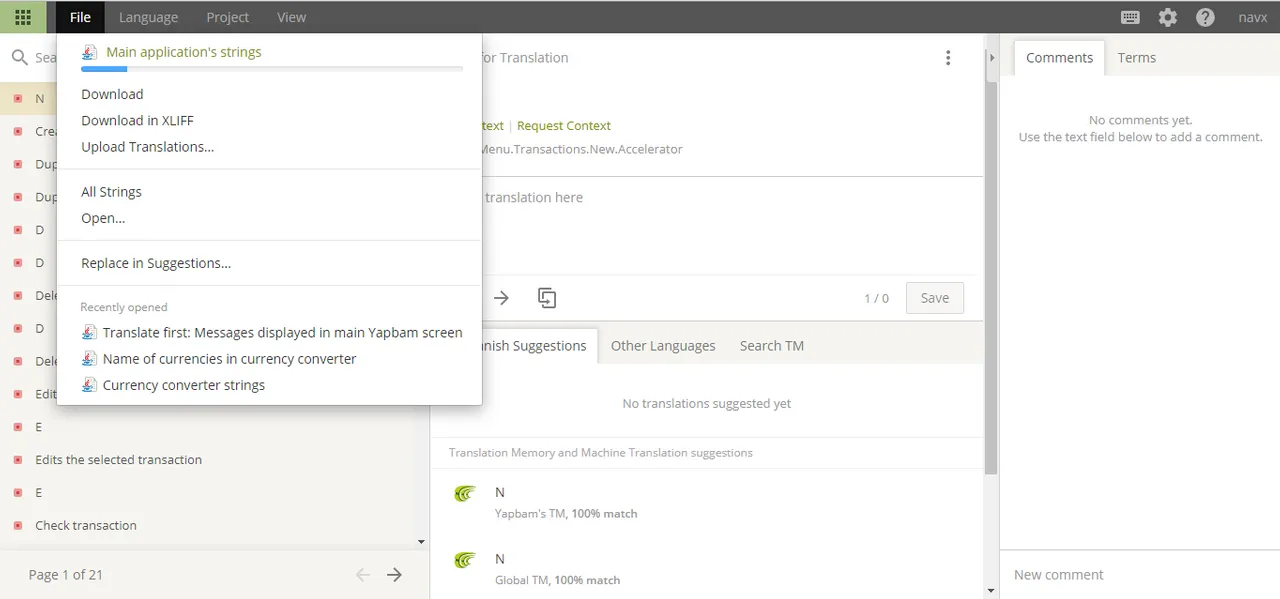Click file icon beside Currency converter strings

pyautogui.click(x=90, y=385)
